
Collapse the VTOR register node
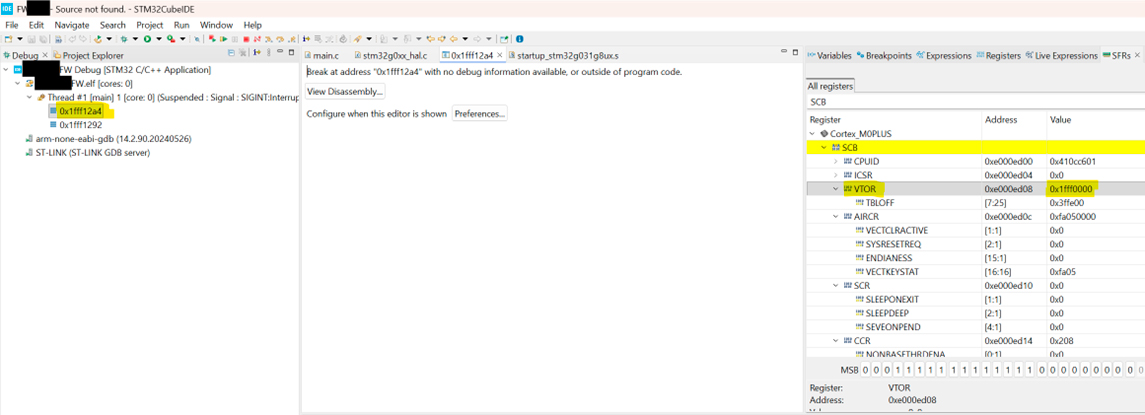click(x=837, y=188)
